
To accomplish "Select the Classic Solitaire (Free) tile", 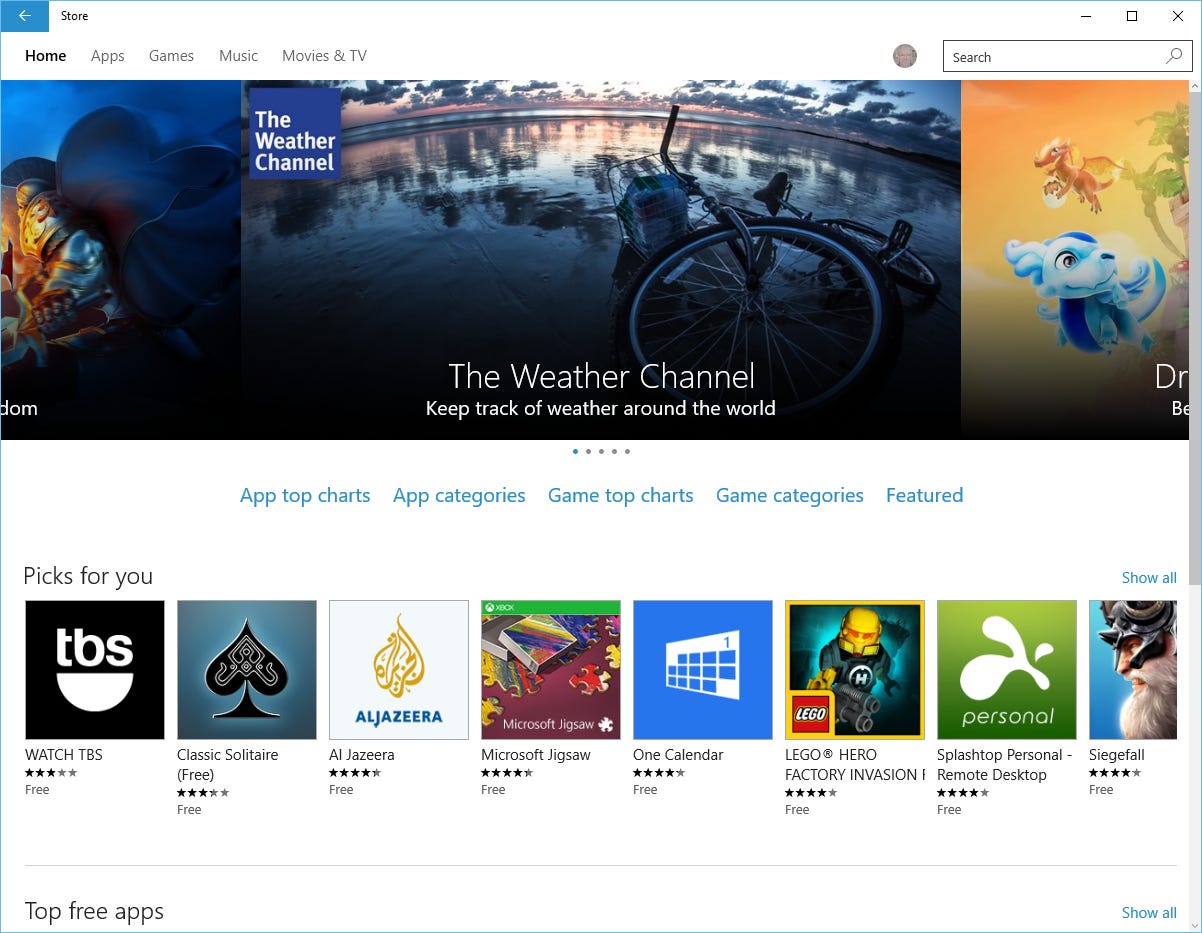I will click(246, 669).
